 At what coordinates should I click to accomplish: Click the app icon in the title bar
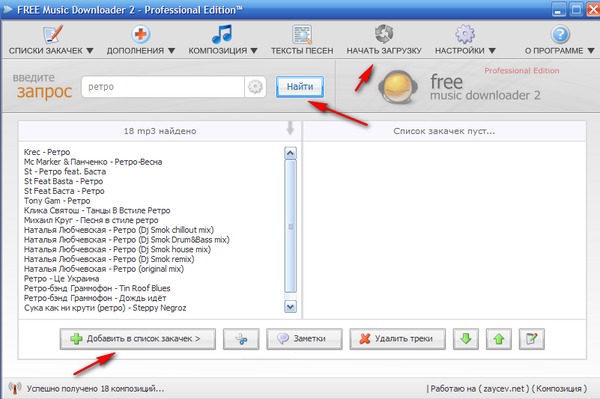8,9
